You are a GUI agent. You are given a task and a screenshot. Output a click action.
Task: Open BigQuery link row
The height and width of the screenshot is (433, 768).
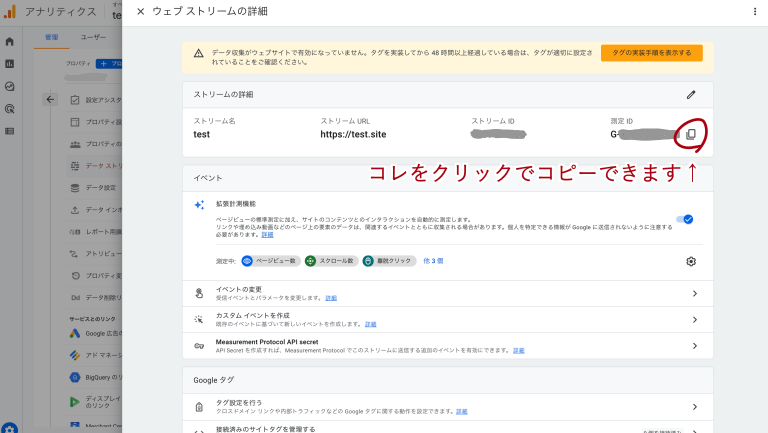[96, 377]
